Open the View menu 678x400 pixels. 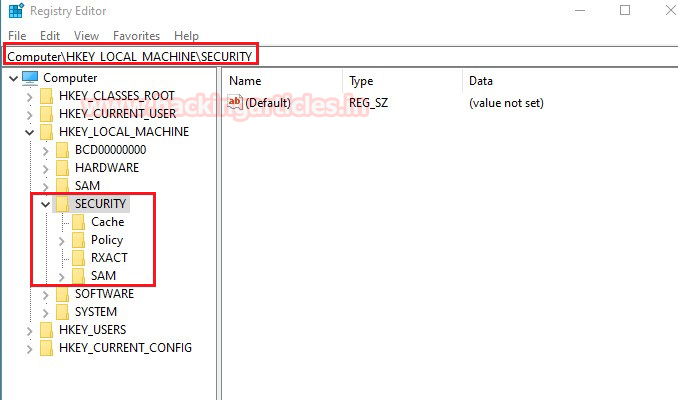(x=86, y=35)
